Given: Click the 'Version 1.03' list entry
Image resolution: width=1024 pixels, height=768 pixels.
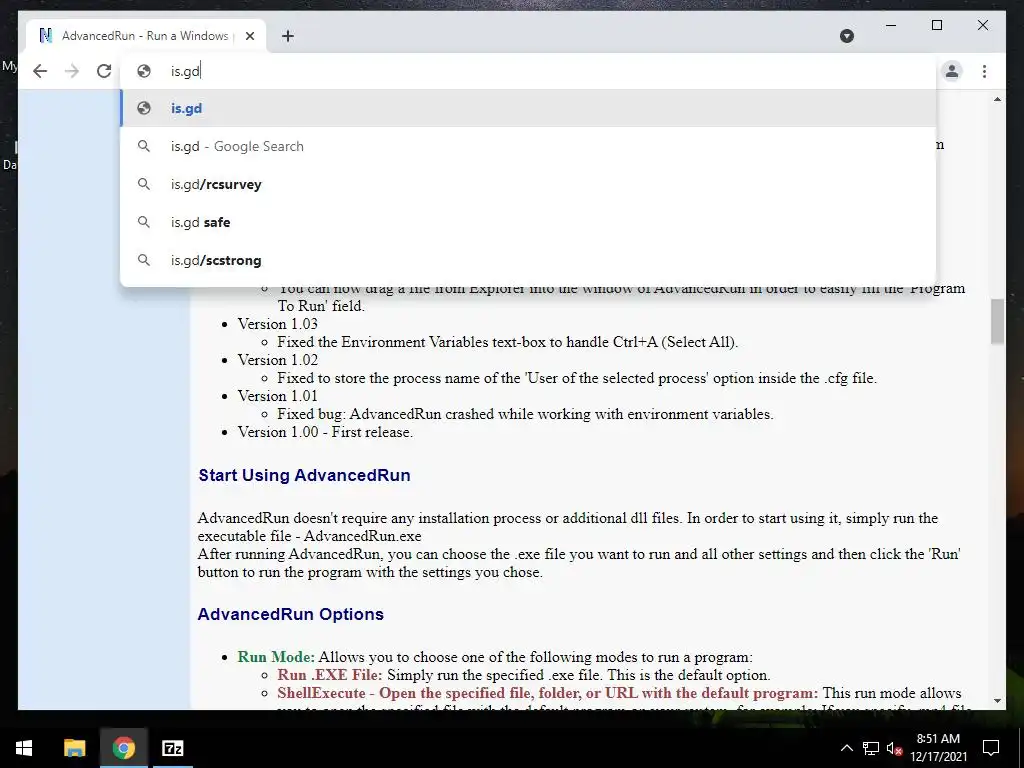Looking at the screenshot, I should click(x=278, y=324).
